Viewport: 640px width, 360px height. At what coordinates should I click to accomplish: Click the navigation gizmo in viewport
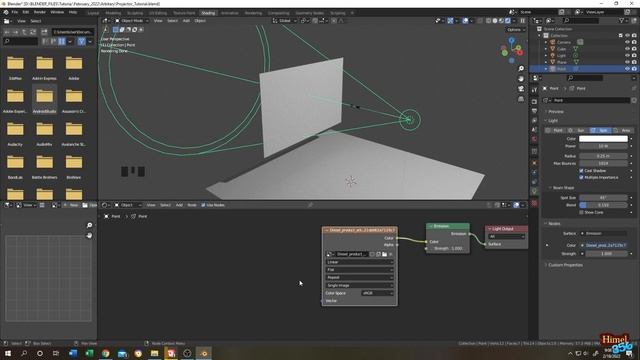pos(512,50)
